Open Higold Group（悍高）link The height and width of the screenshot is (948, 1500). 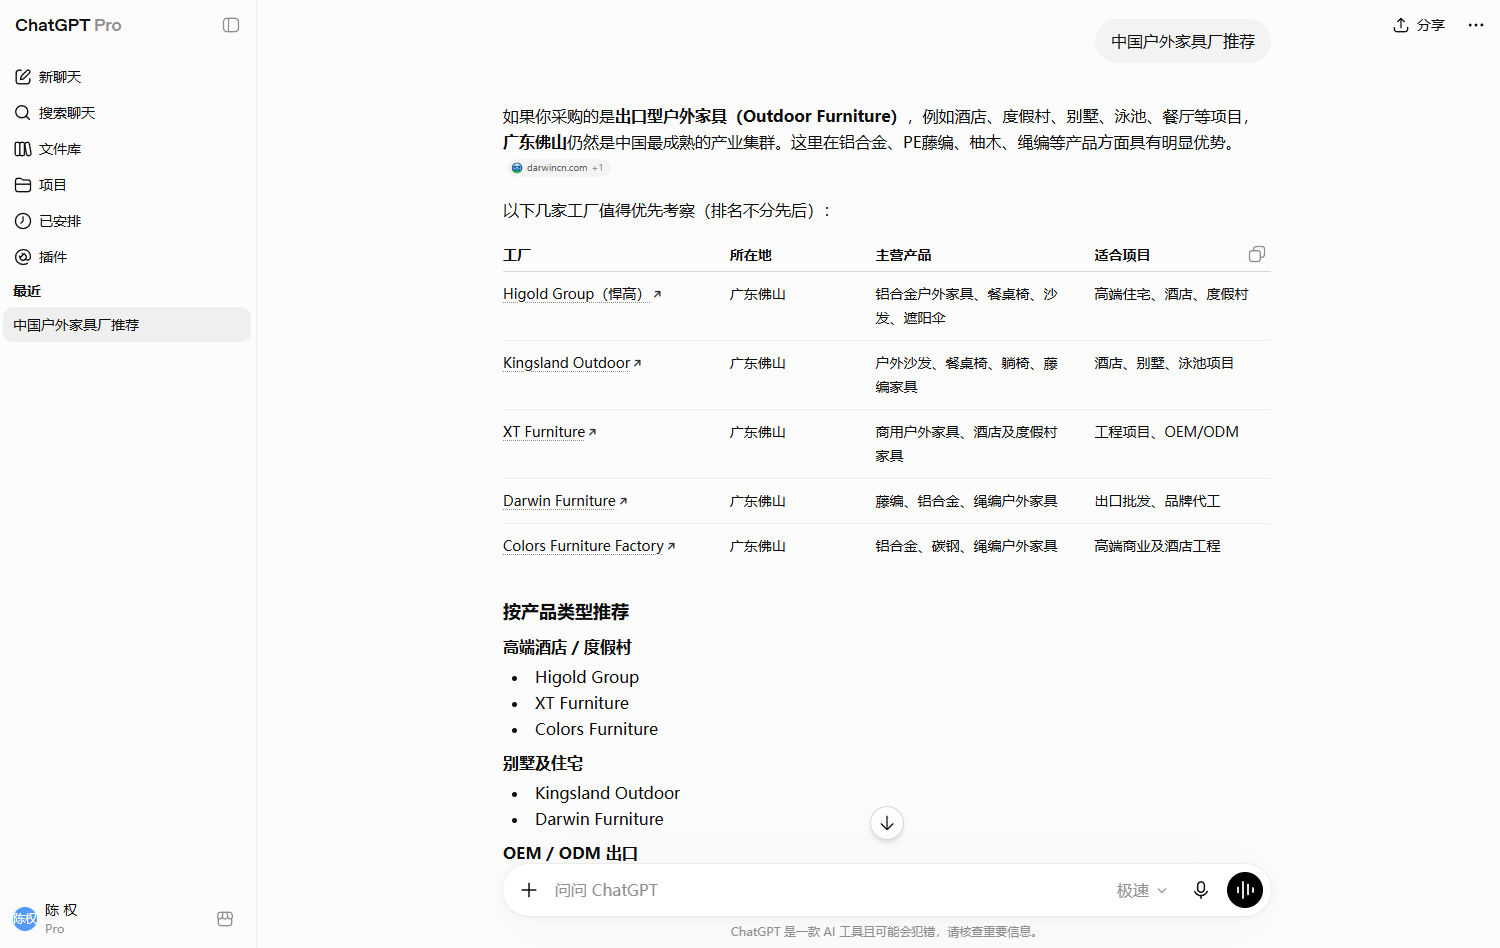[x=582, y=294]
